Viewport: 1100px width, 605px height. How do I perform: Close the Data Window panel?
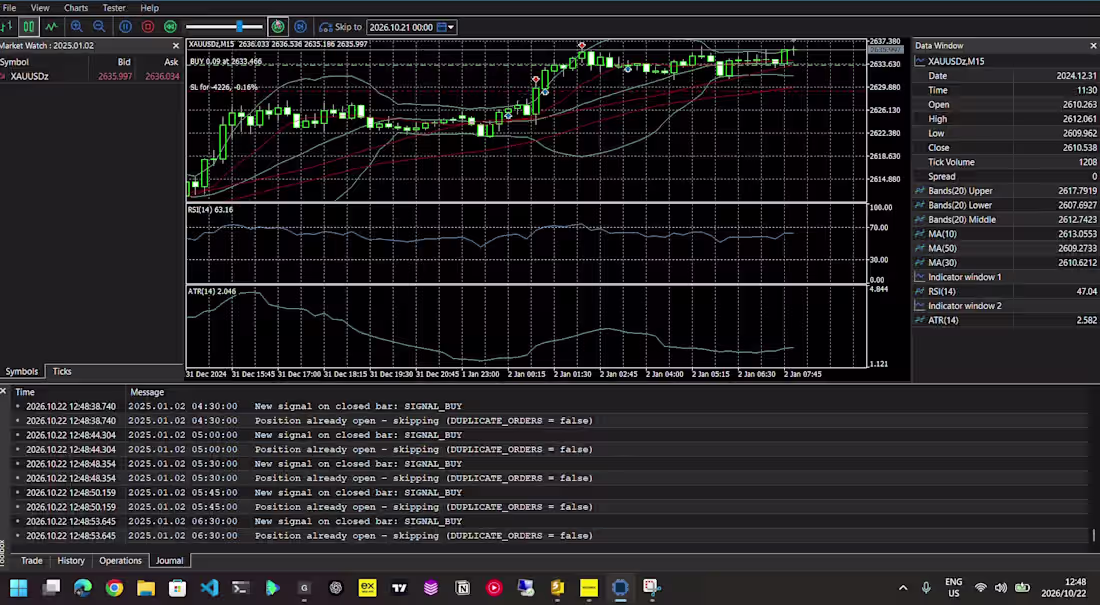click(x=1093, y=46)
